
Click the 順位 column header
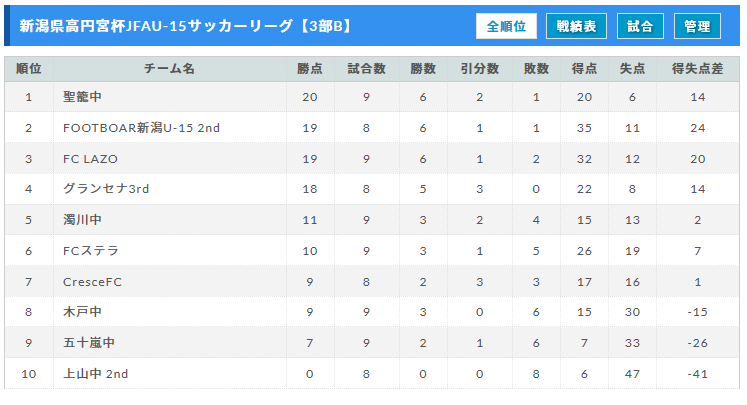point(29,69)
